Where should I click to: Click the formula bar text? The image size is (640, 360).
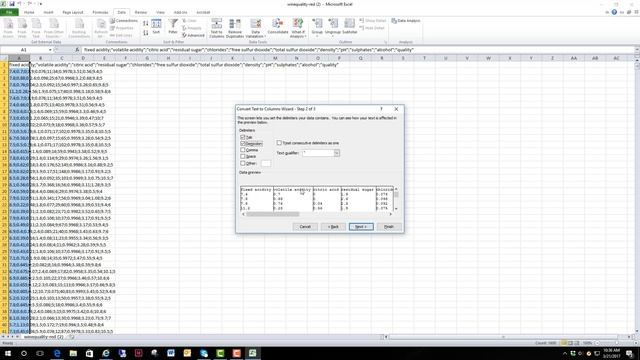249,50
